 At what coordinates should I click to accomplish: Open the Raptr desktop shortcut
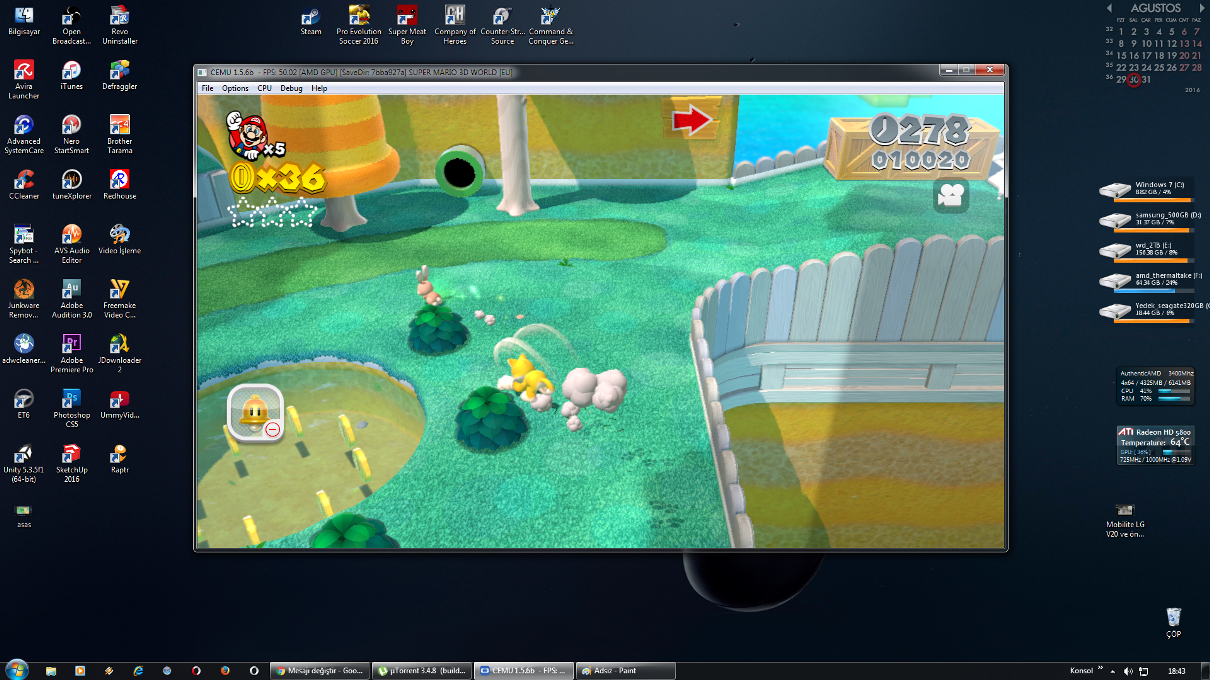tap(120, 457)
